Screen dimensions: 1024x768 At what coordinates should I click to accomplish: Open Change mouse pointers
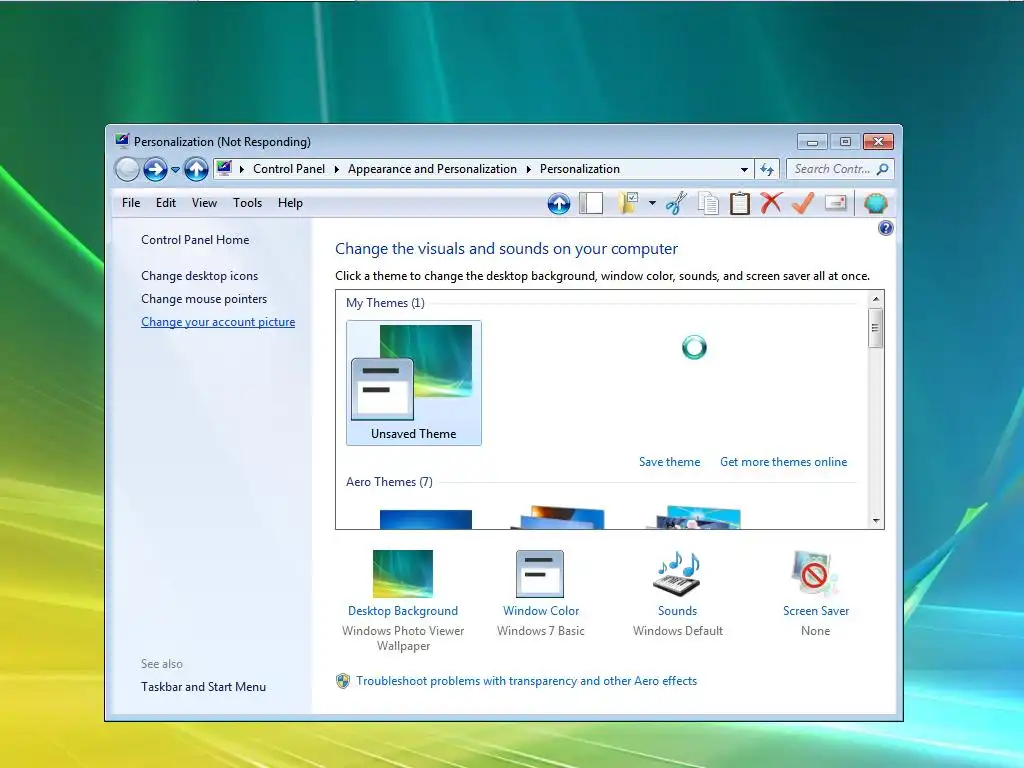204,298
